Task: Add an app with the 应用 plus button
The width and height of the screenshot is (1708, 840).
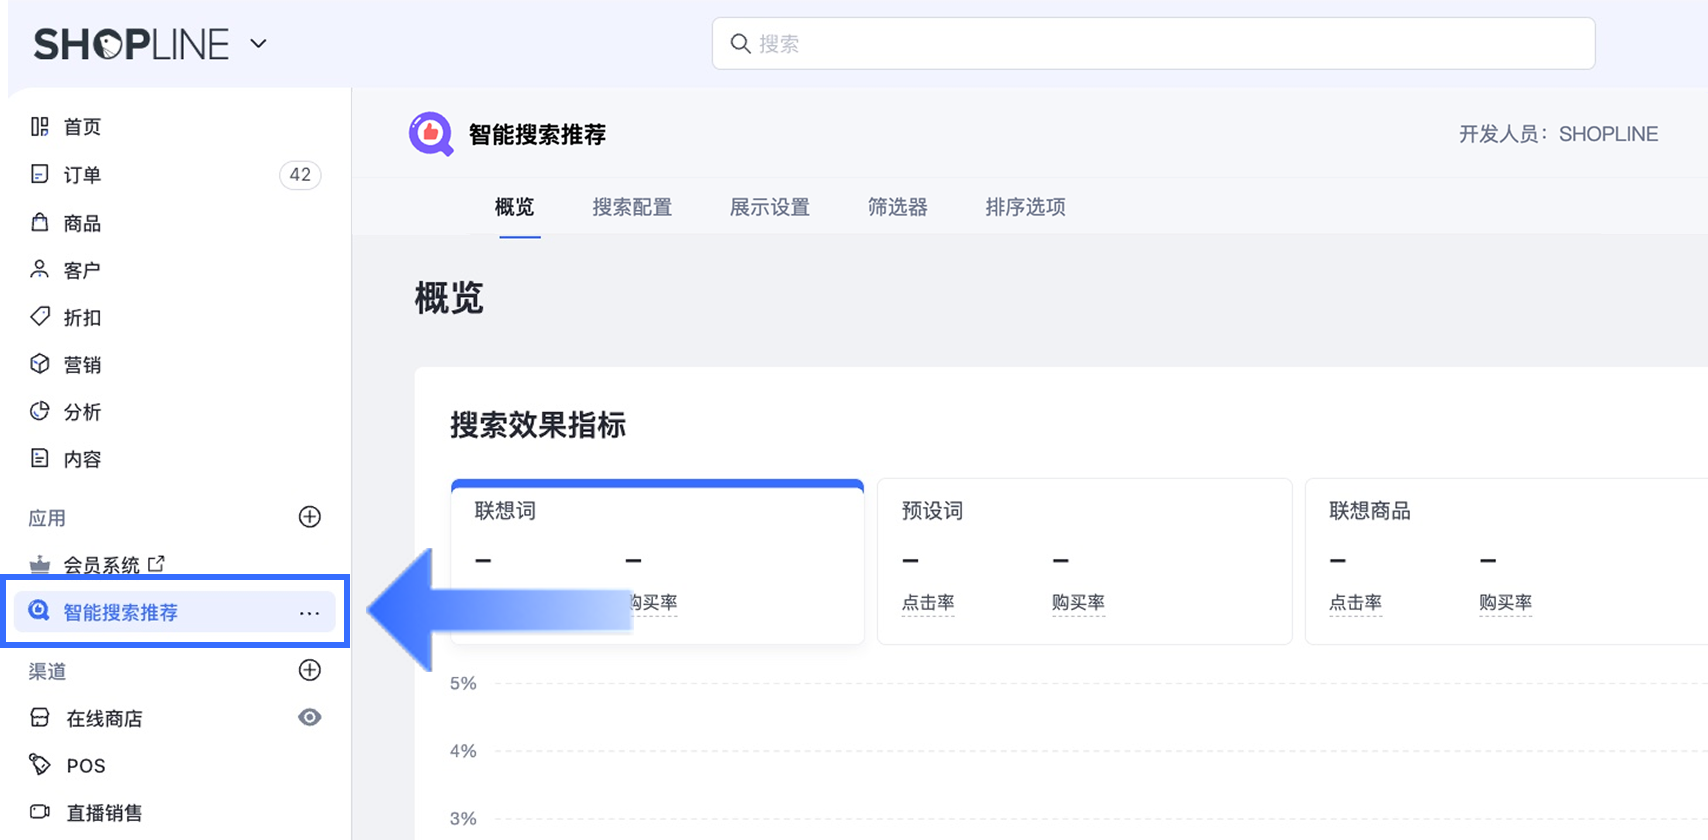Action: click(310, 517)
